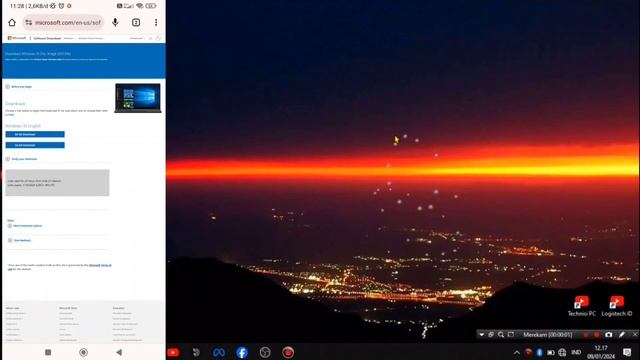Switch the IND input language indicator

click(576, 352)
